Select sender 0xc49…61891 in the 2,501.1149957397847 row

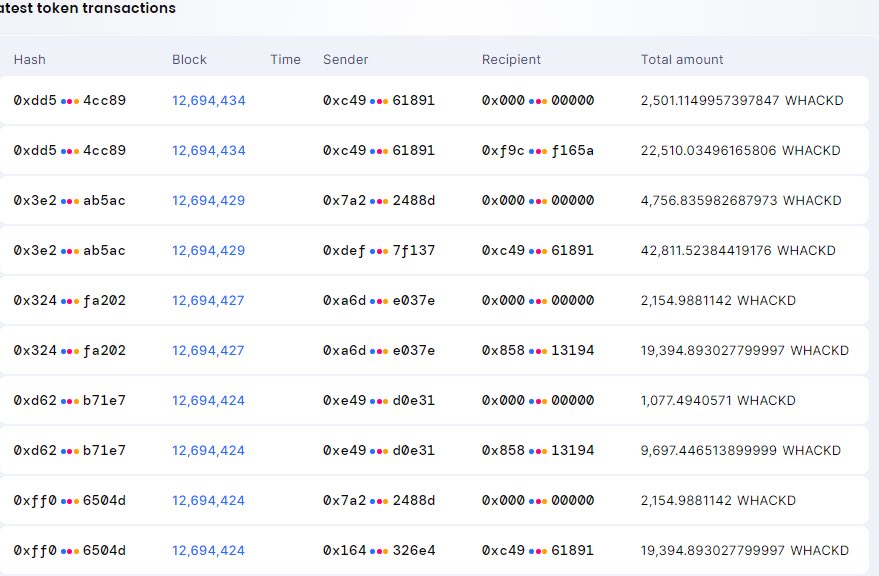(379, 100)
